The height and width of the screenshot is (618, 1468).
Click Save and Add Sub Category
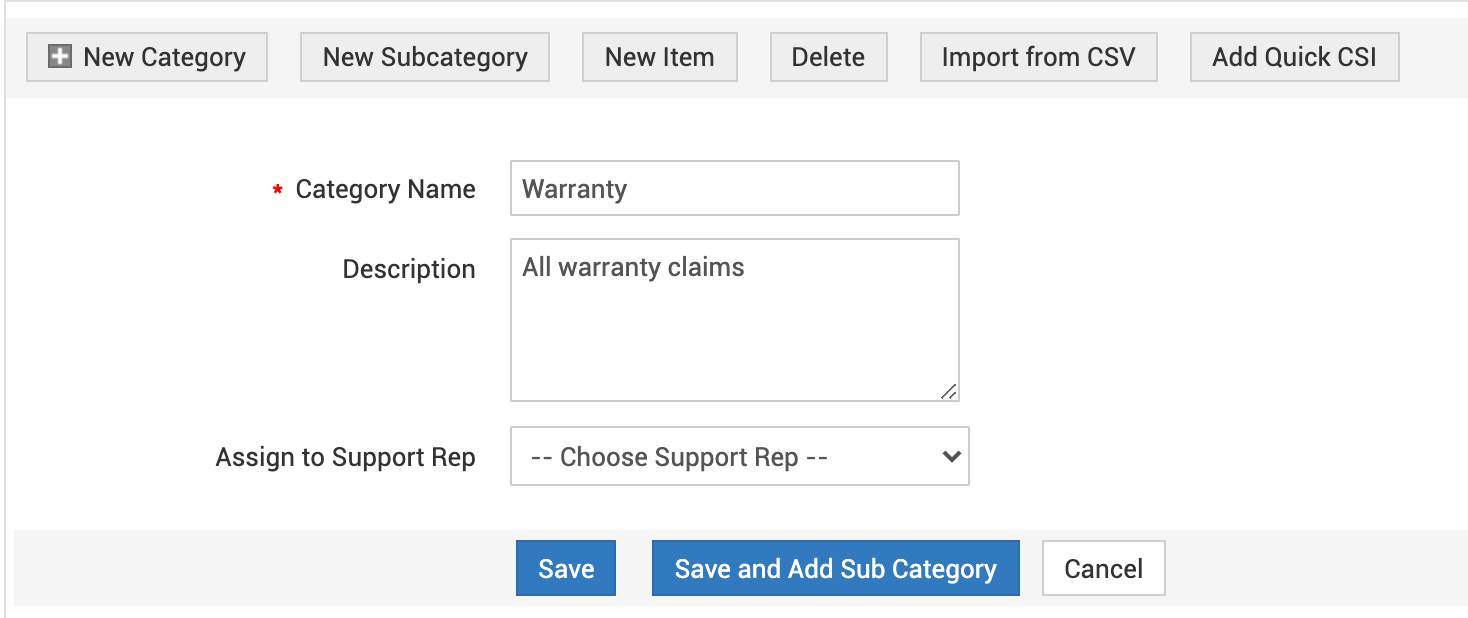pos(835,568)
